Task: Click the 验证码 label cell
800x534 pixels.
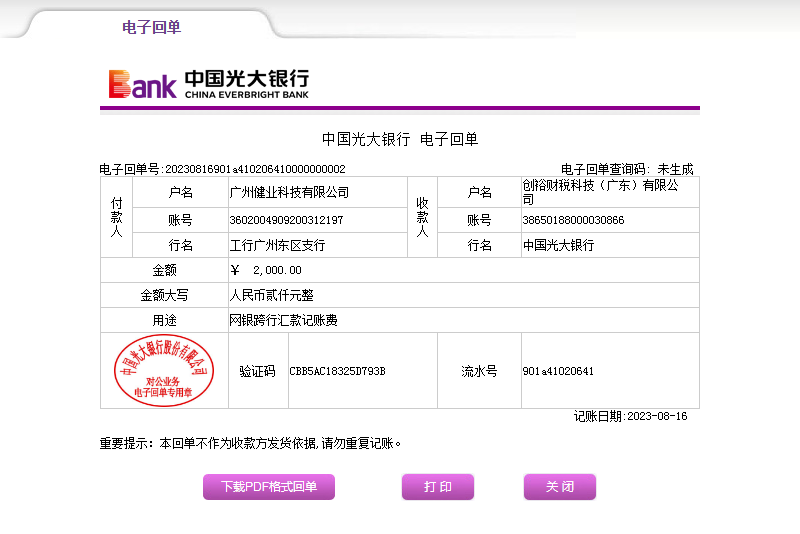Action: (258, 371)
